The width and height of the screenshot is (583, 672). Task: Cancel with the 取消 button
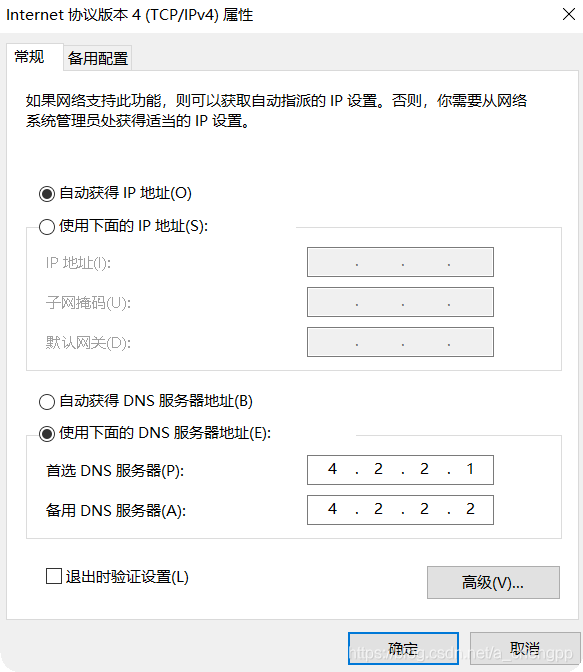525,648
